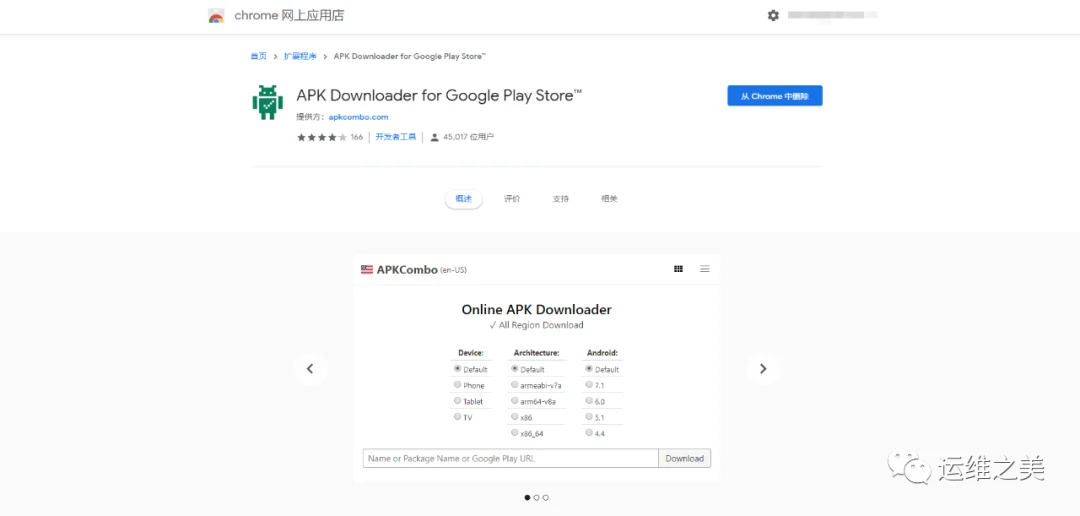1080x516 pixels.
Task: Open the hamburger menu in APKCombo preview
Action: (705, 269)
